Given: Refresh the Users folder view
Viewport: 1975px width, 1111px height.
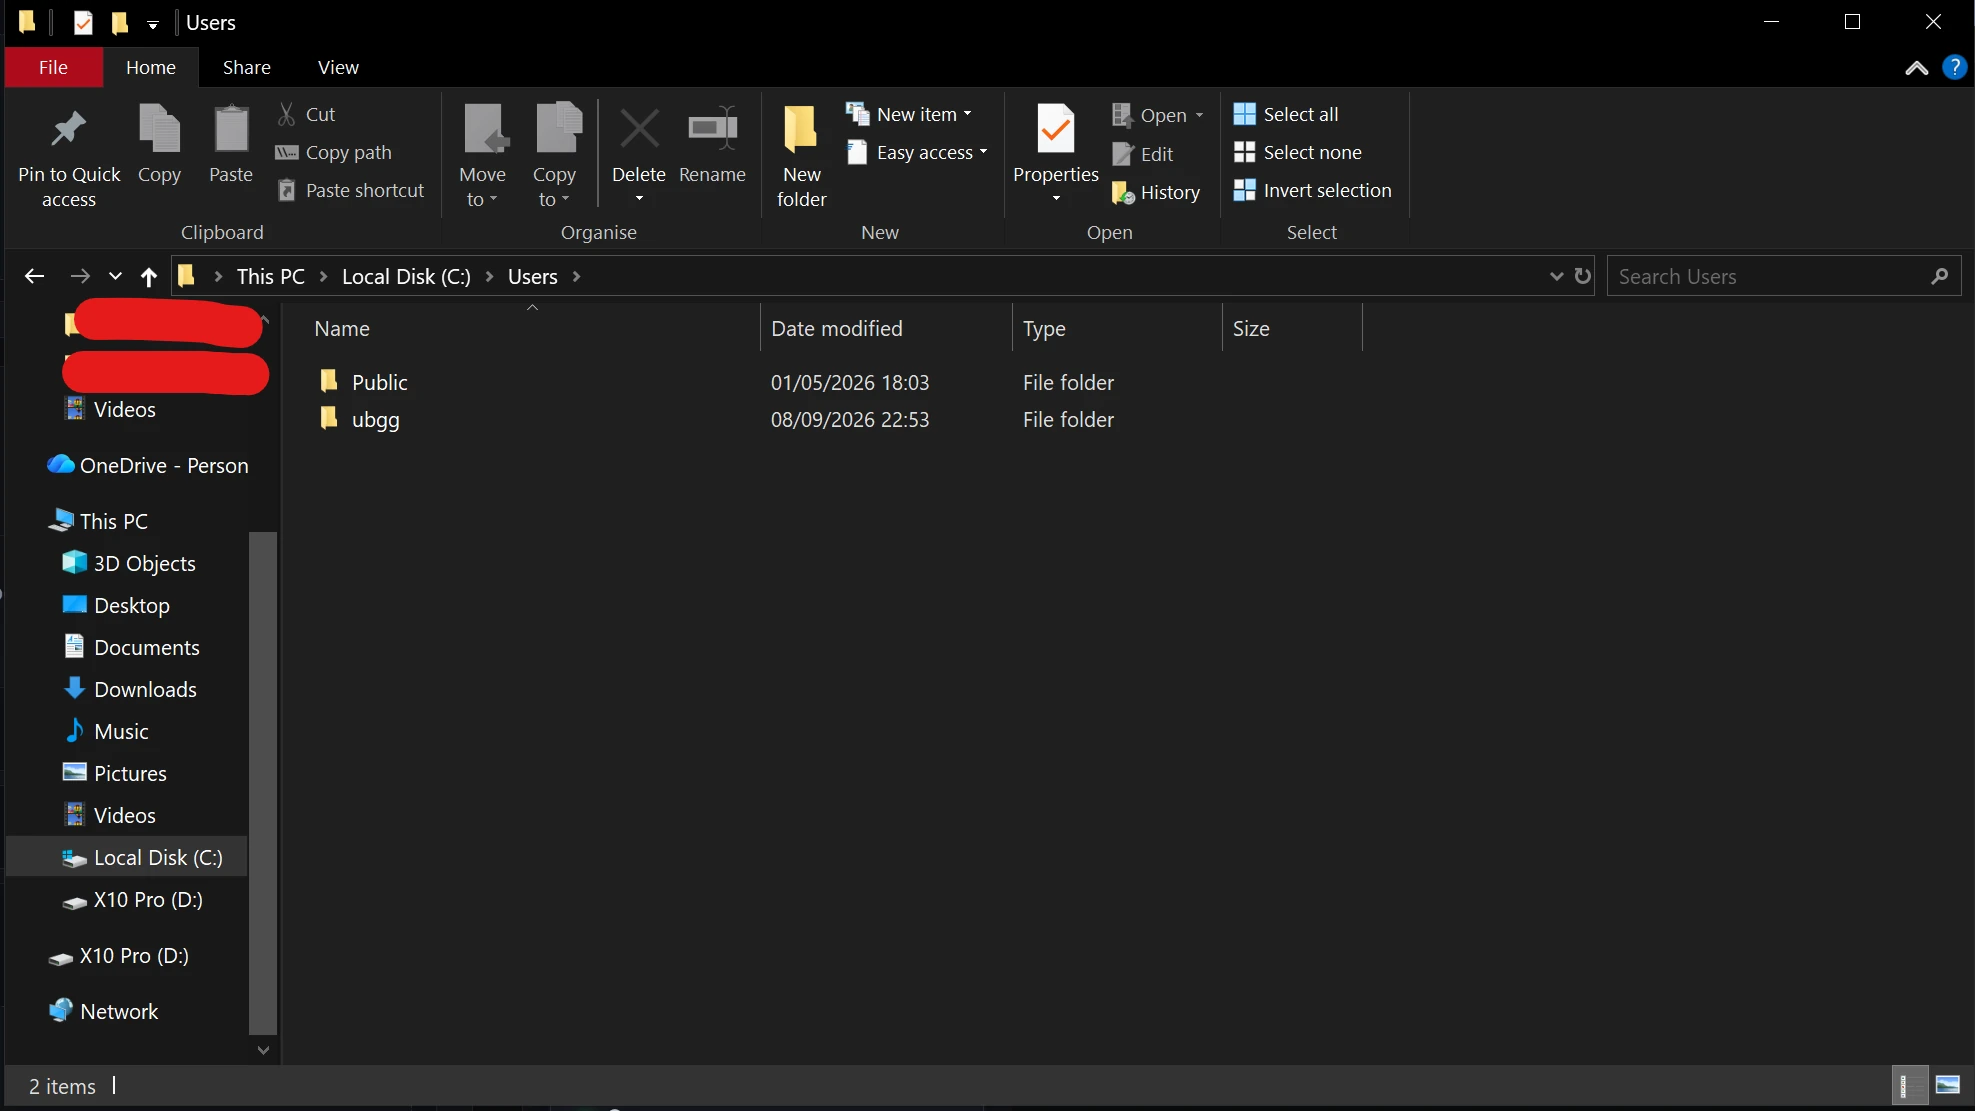Looking at the screenshot, I should tap(1582, 276).
